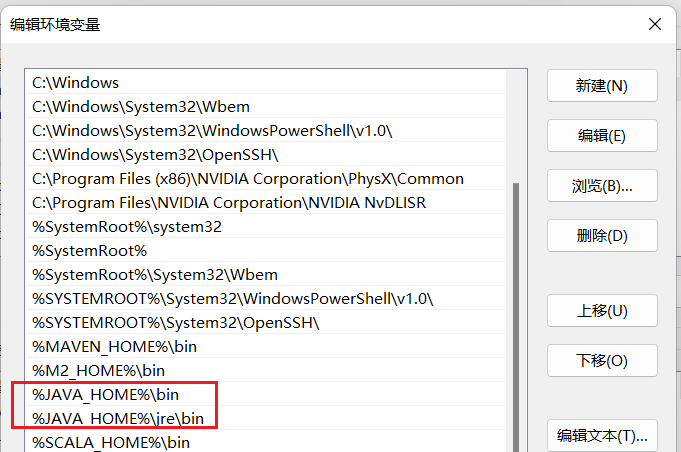Click the 删除(D) button

click(602, 235)
